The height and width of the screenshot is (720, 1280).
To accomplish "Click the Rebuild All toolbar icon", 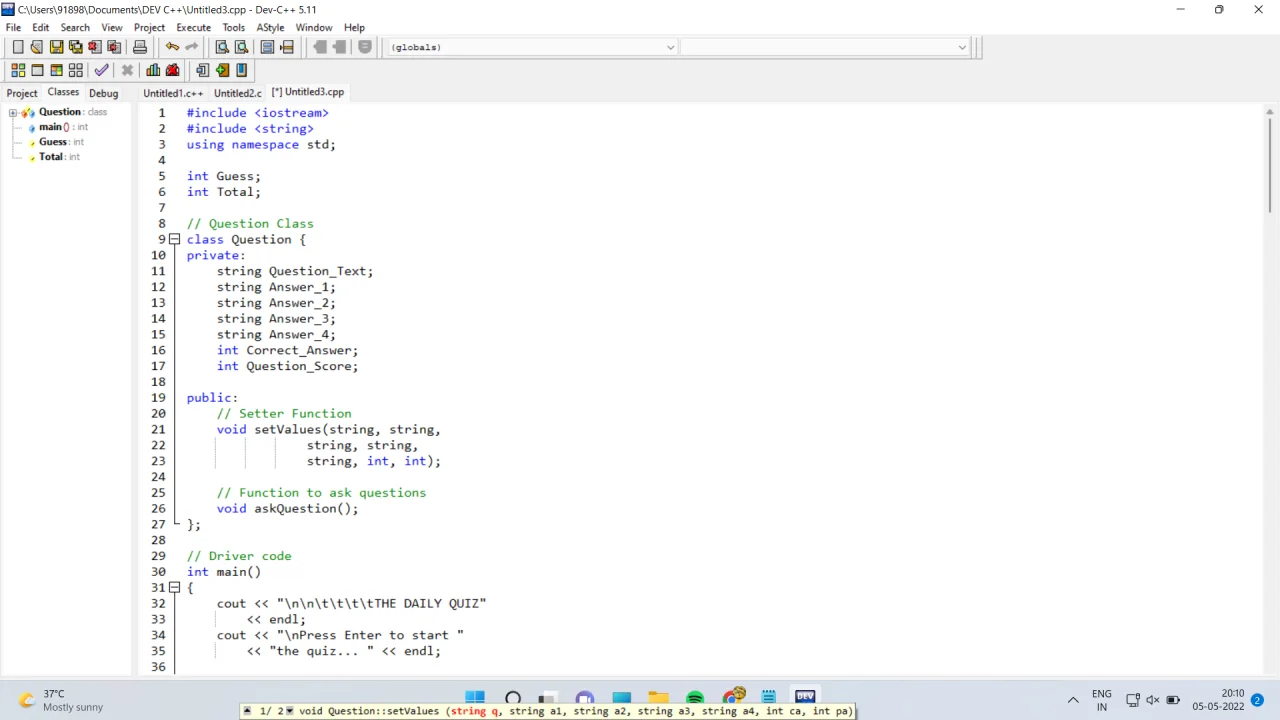I will tap(75, 70).
